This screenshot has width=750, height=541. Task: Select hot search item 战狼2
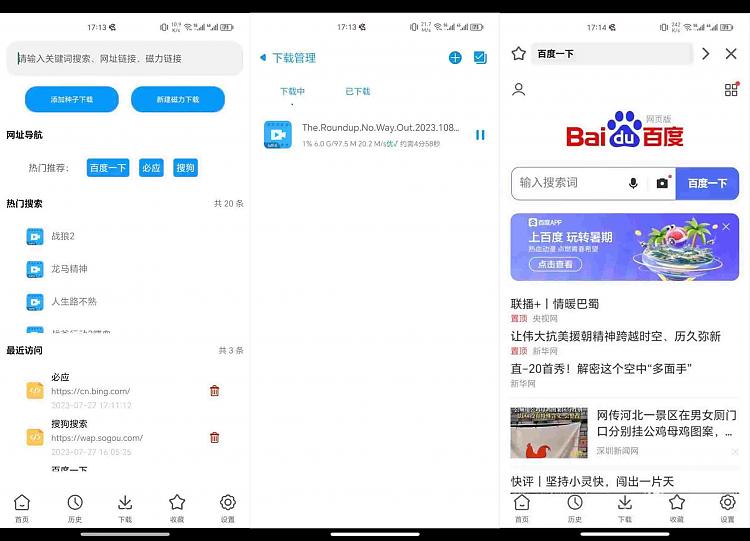point(63,236)
